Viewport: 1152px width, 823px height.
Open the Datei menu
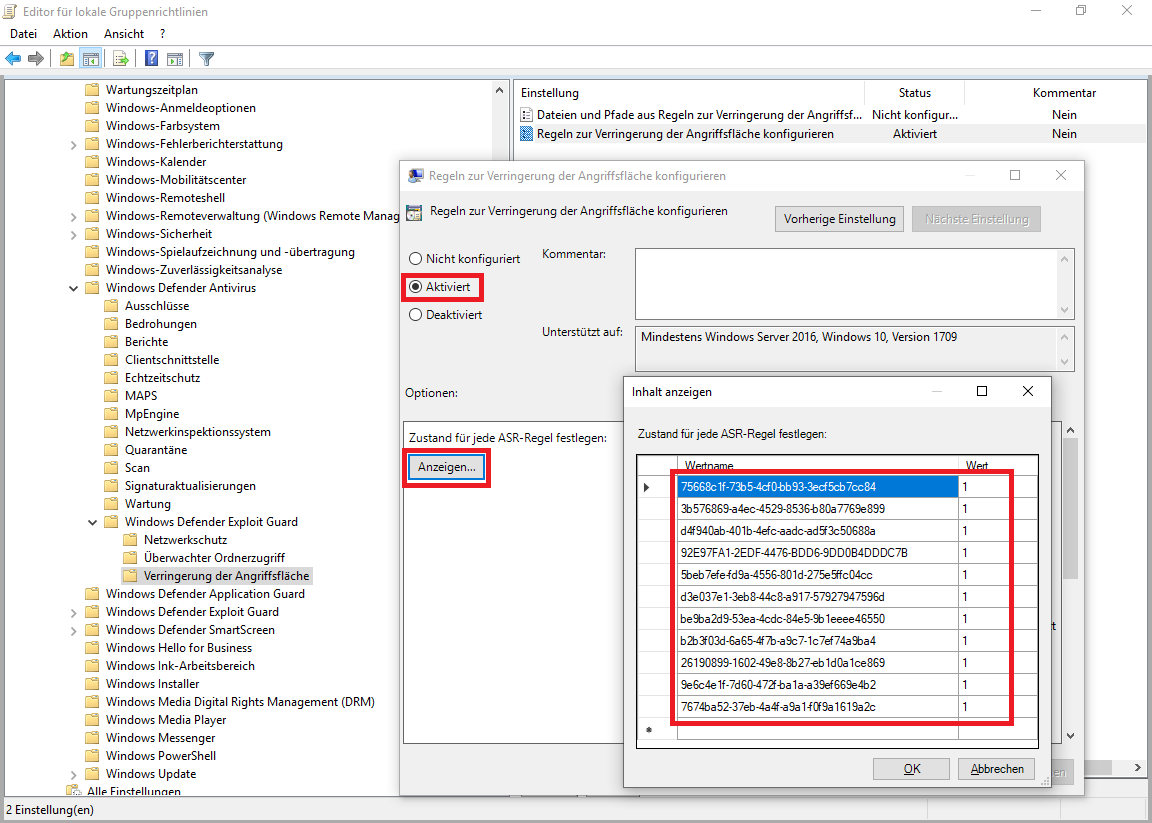(24, 34)
